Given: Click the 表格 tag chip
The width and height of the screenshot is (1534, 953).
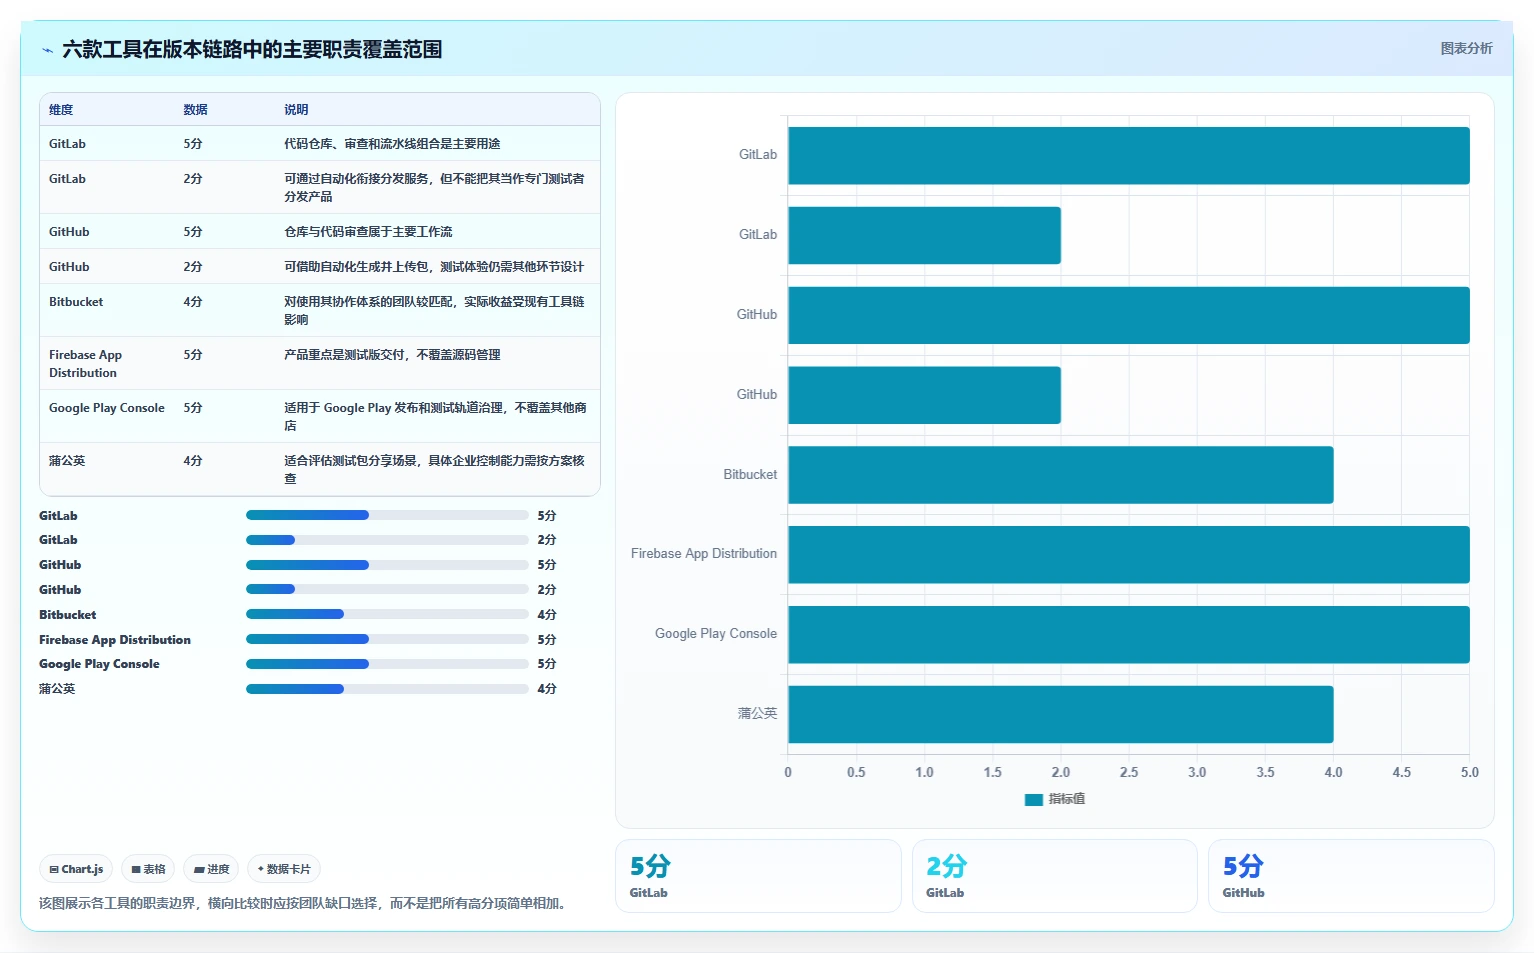Looking at the screenshot, I should coord(148,869).
